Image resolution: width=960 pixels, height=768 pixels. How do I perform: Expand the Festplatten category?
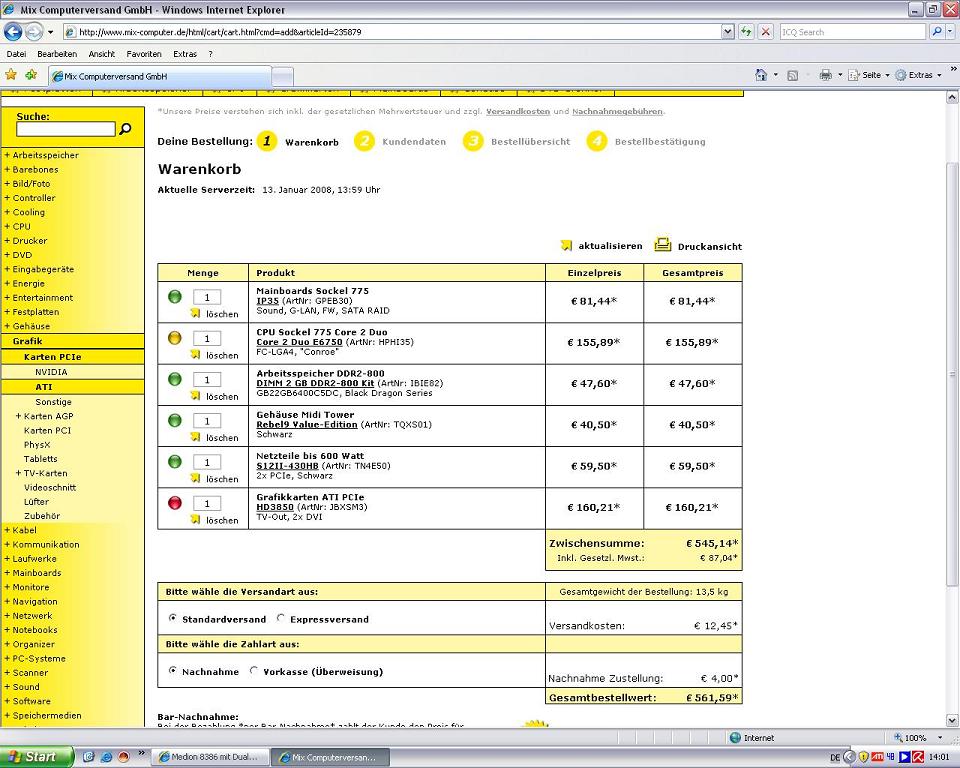7,312
